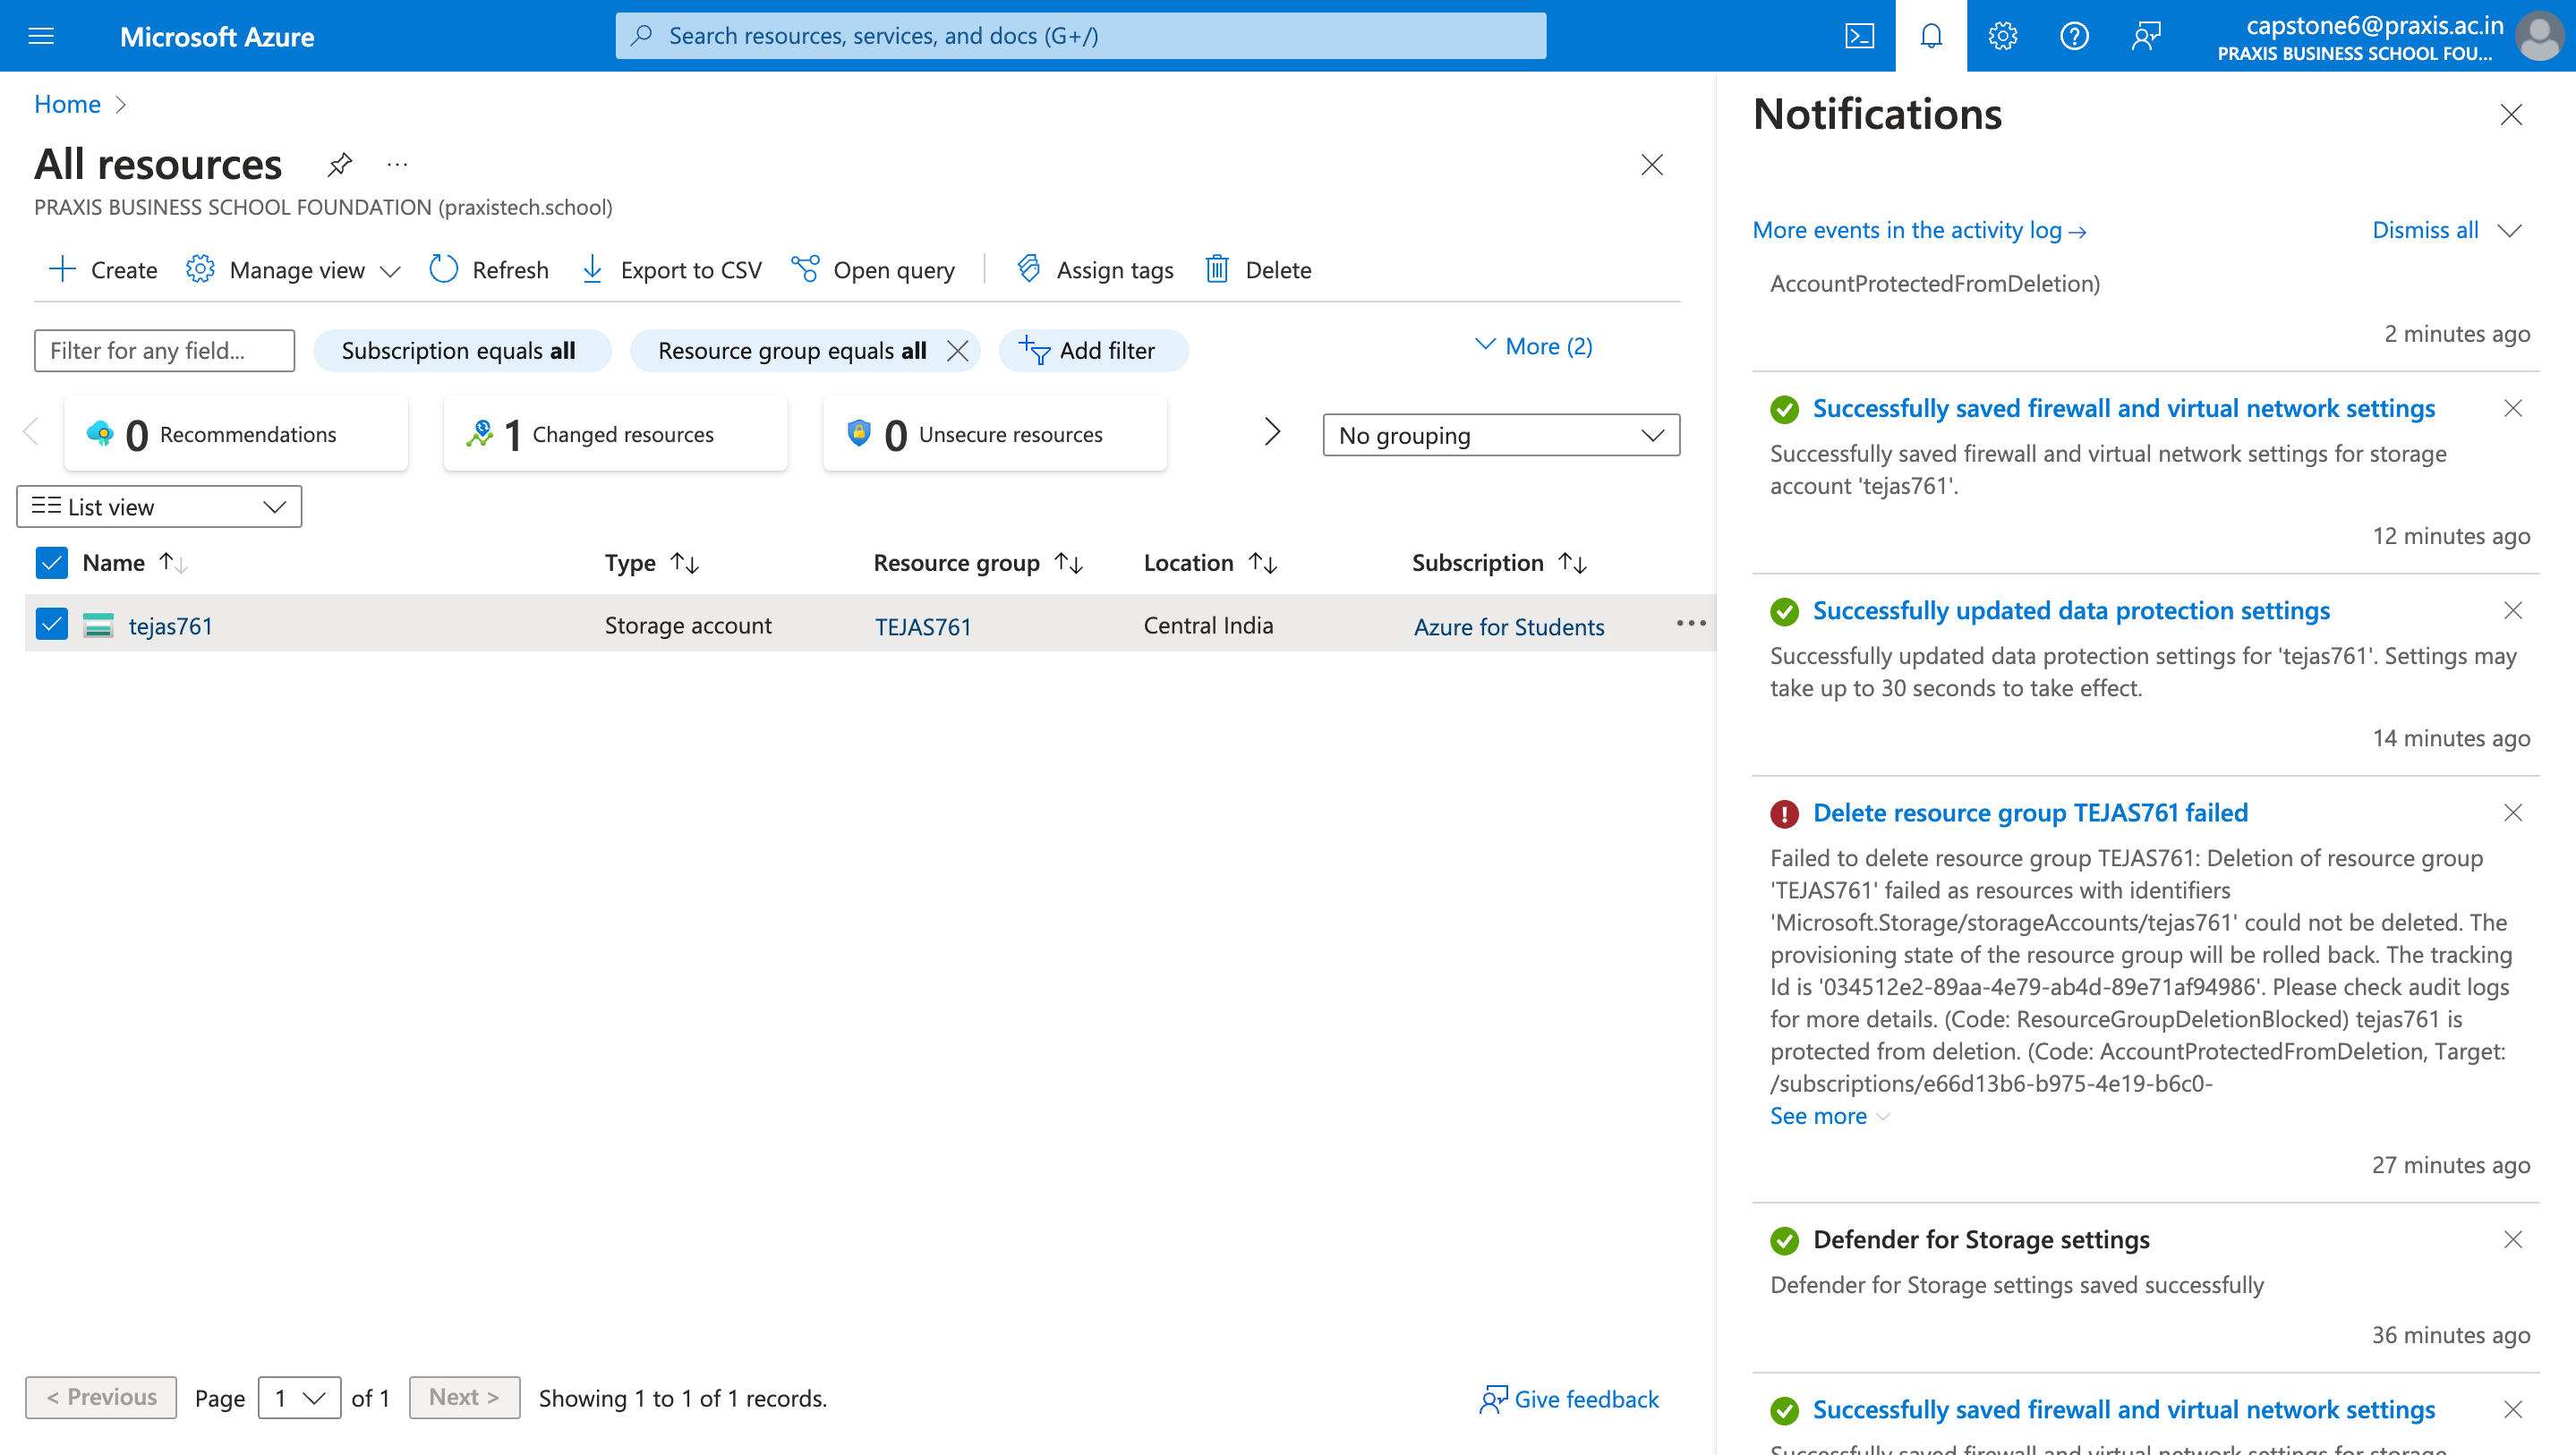Expand More filters options
The image size is (2576, 1455).
tap(1532, 346)
